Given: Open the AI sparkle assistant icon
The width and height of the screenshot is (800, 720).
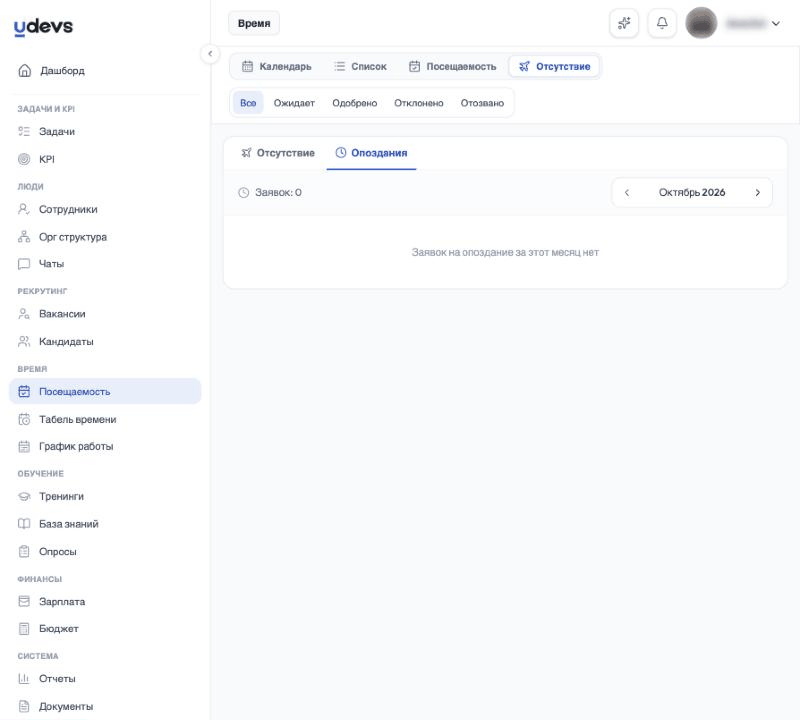Looking at the screenshot, I should [624, 23].
